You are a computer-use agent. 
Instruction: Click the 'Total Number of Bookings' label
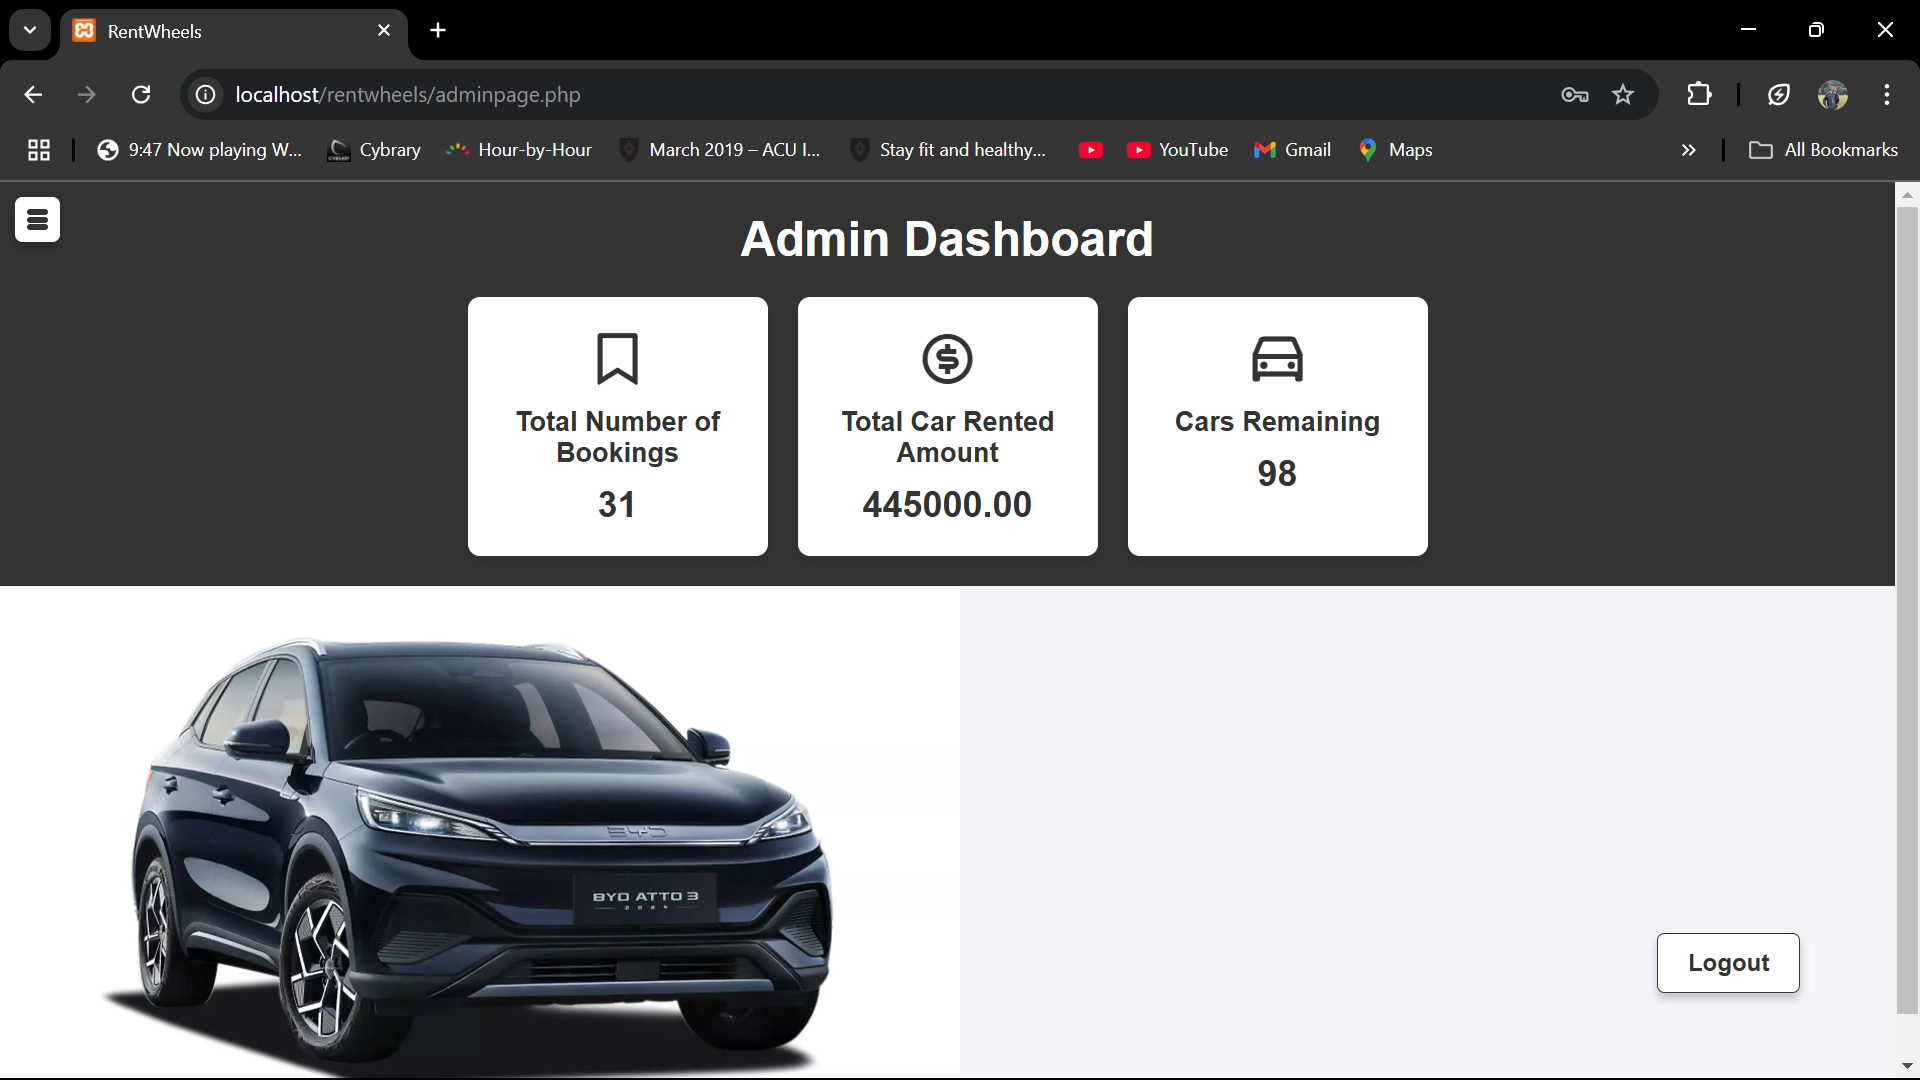tap(617, 437)
